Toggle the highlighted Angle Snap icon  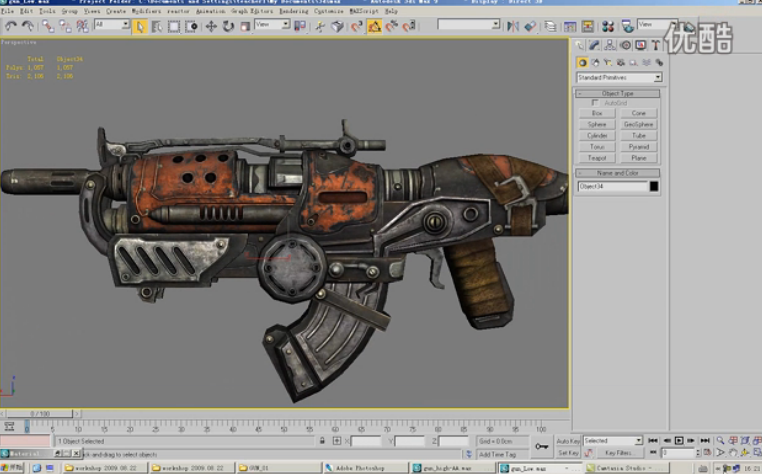[x=374, y=26]
